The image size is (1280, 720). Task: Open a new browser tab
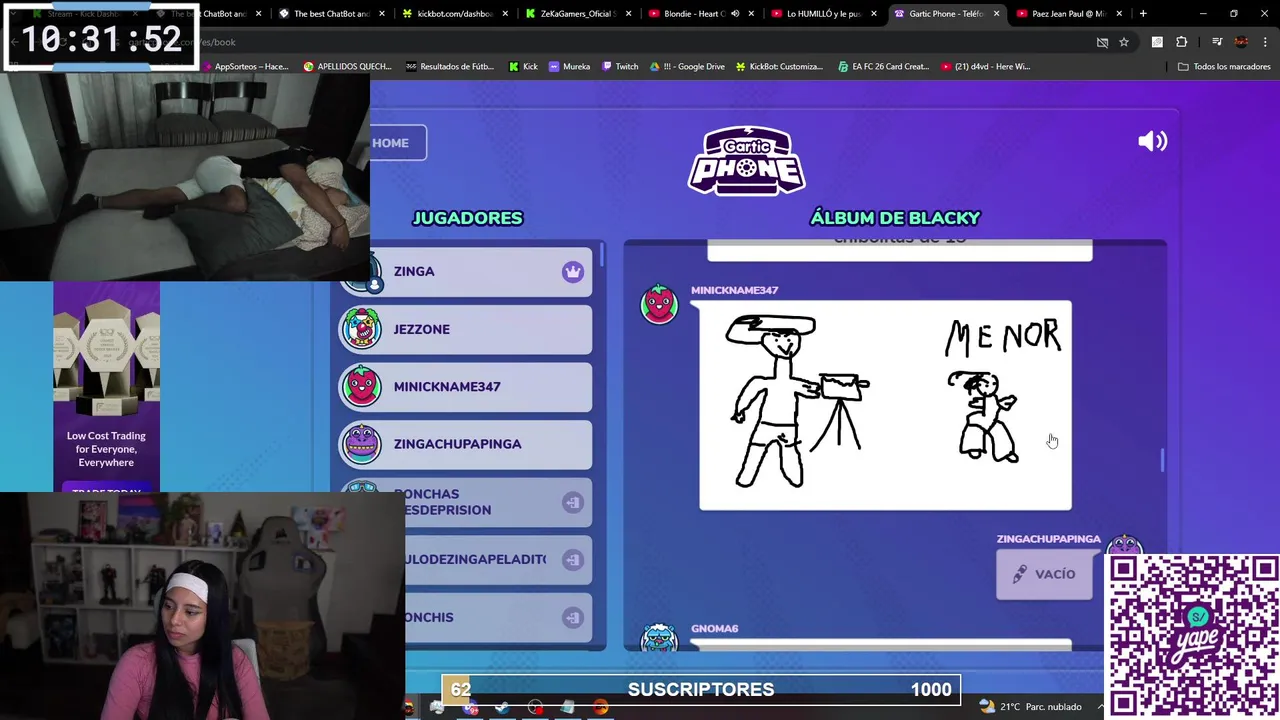coord(1143,14)
